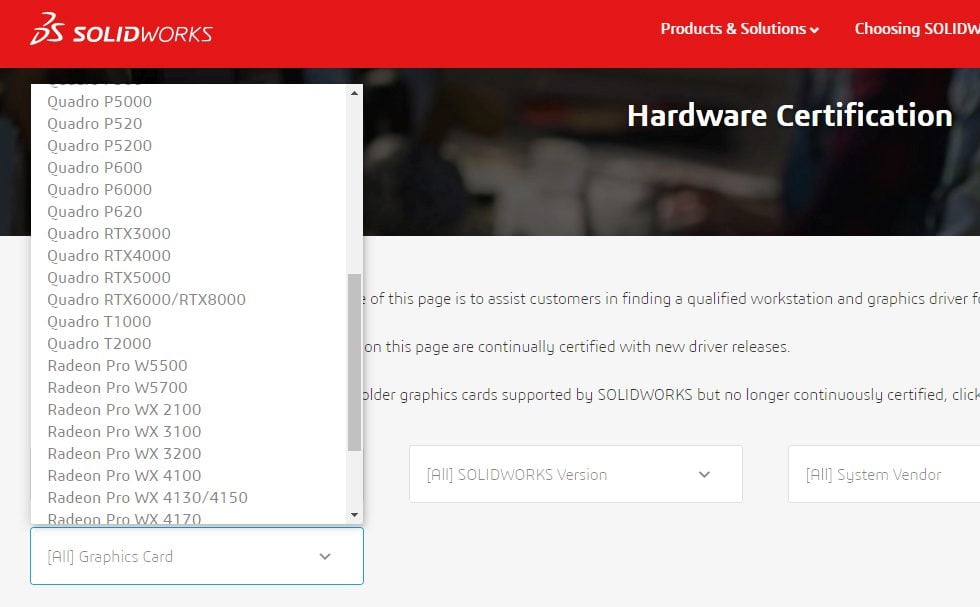Click chevron on SOLIDWORKS Version dropdown
The image size is (980, 607).
[704, 474]
